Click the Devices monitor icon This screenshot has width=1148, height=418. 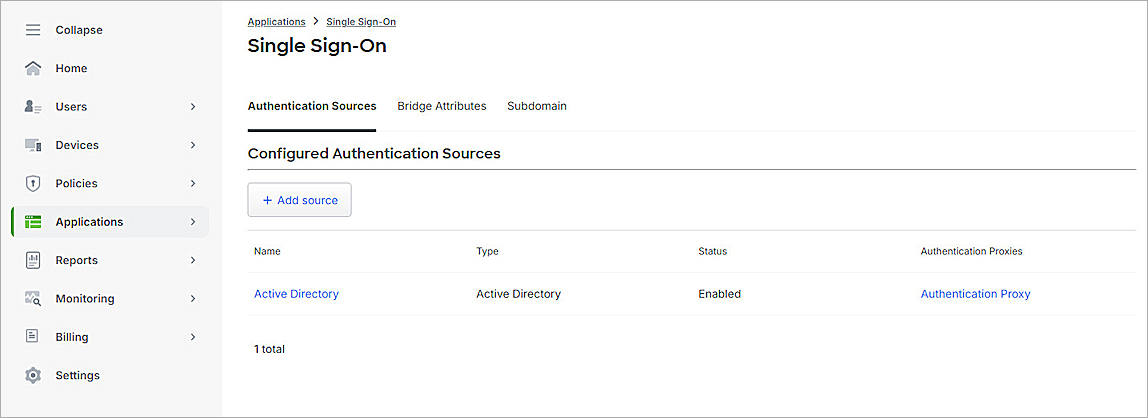click(33, 145)
